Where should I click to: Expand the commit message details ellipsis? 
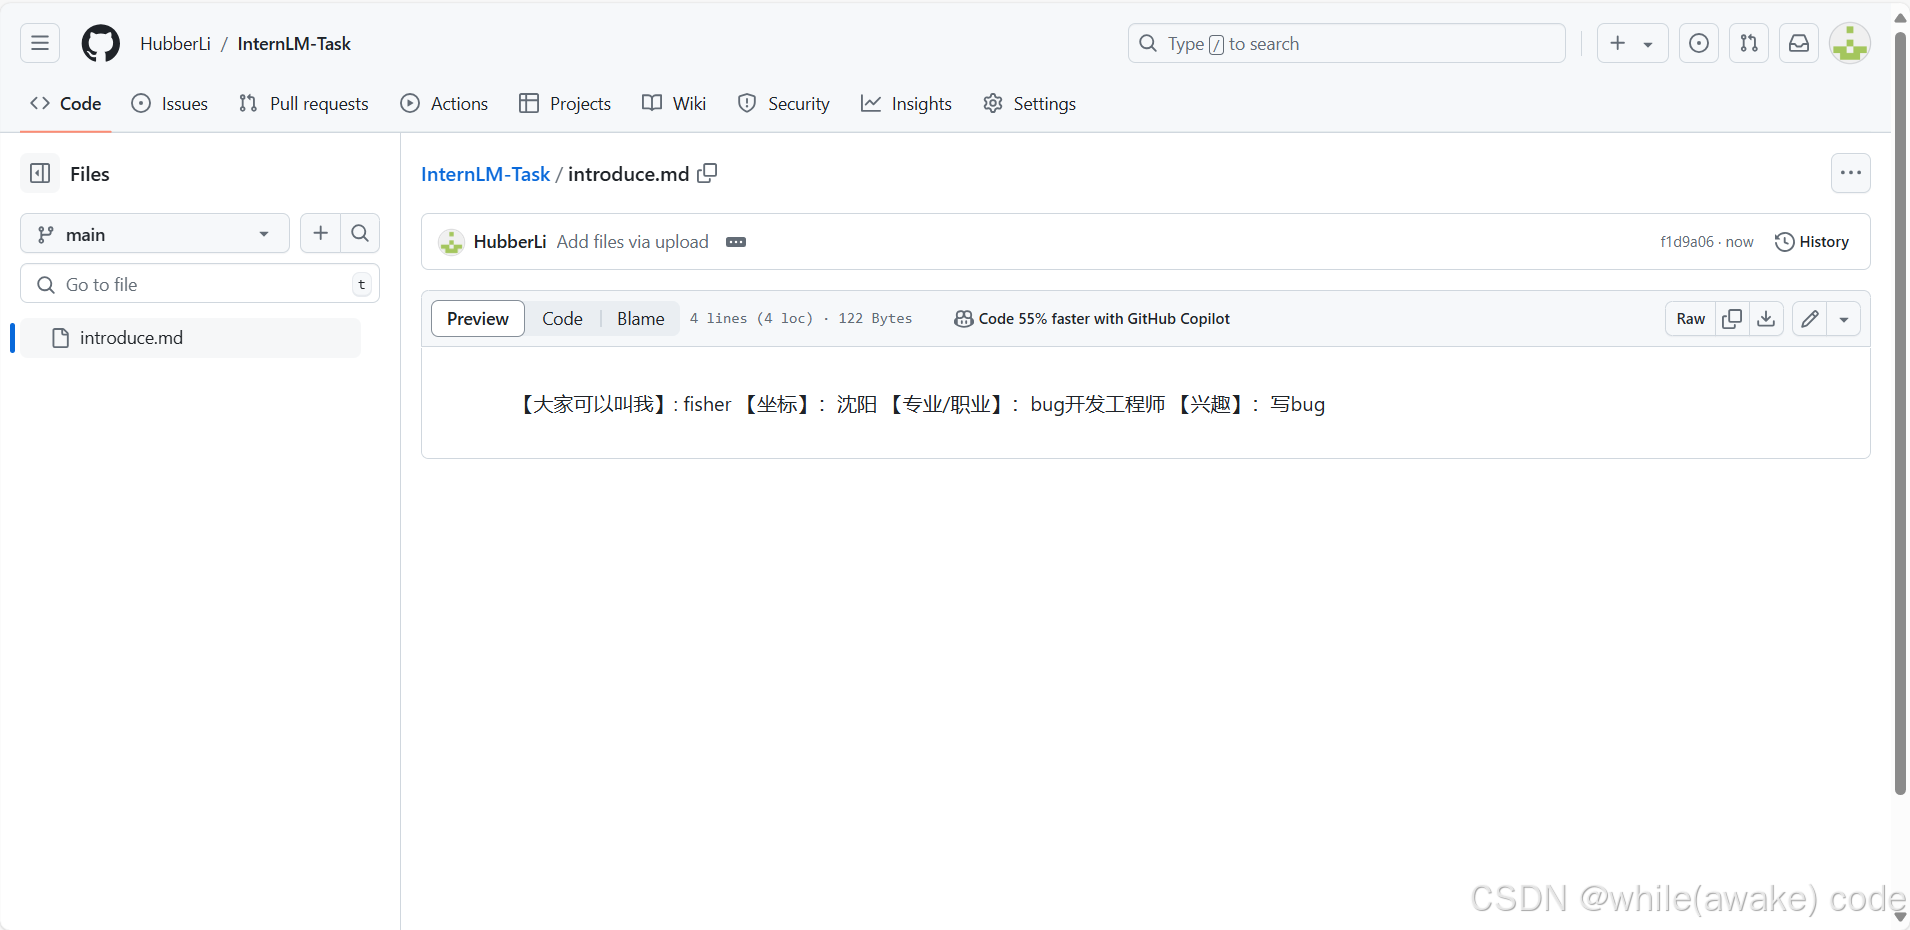736,242
